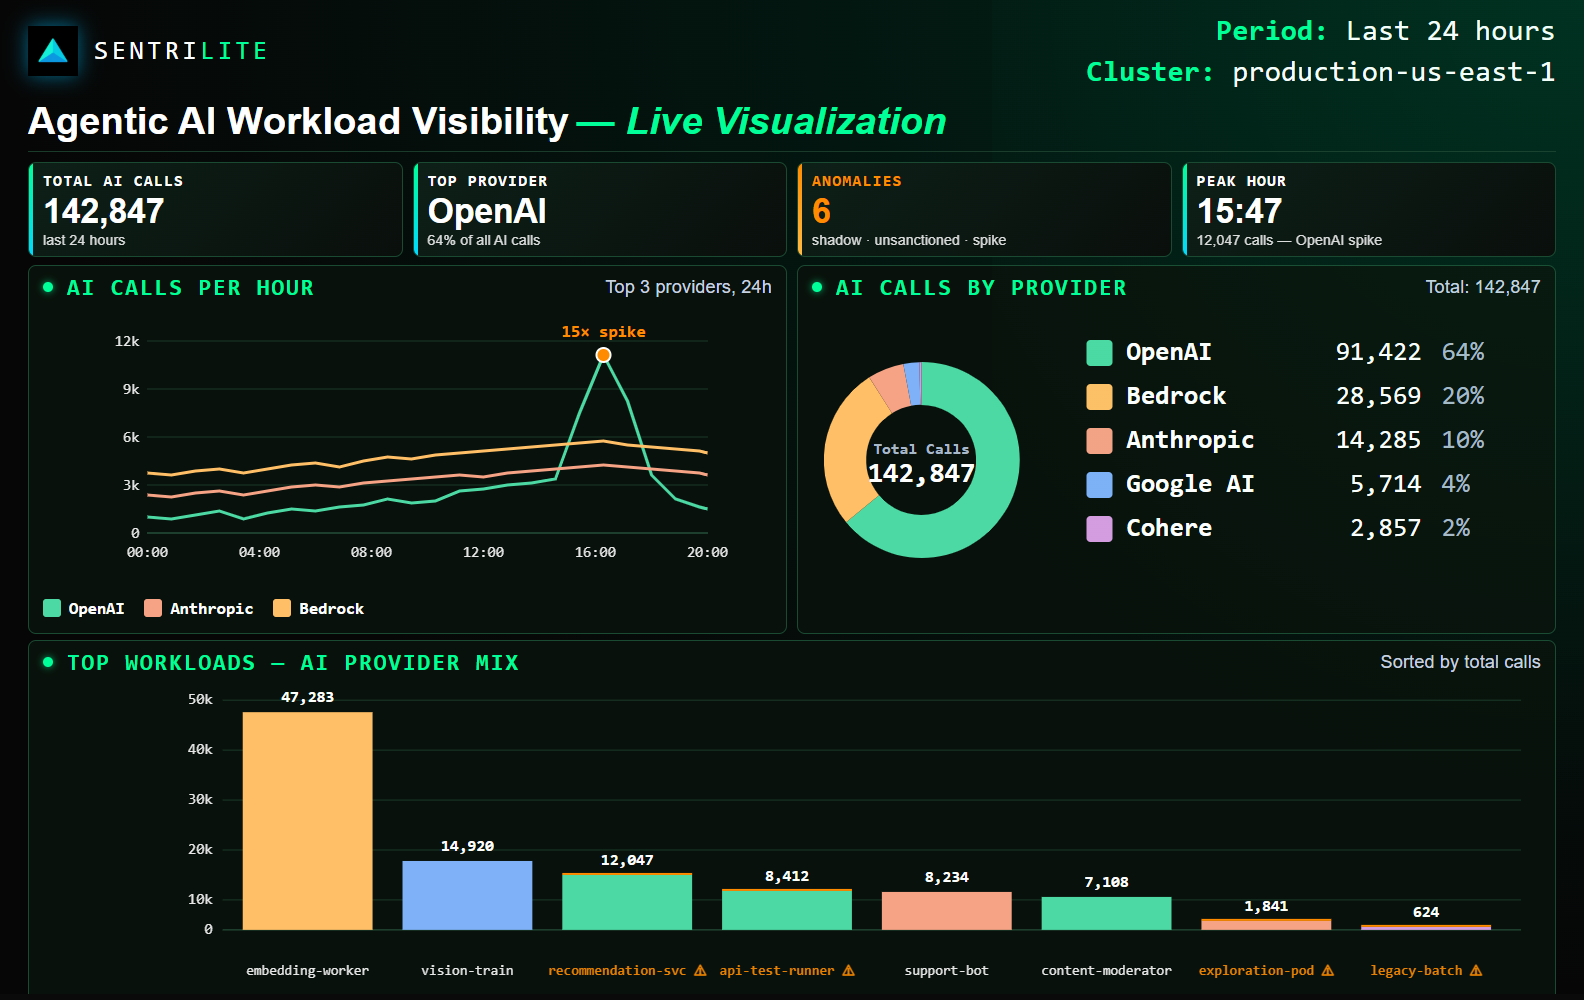
Task: Click the '14,920' bar value label
Action: 467,846
